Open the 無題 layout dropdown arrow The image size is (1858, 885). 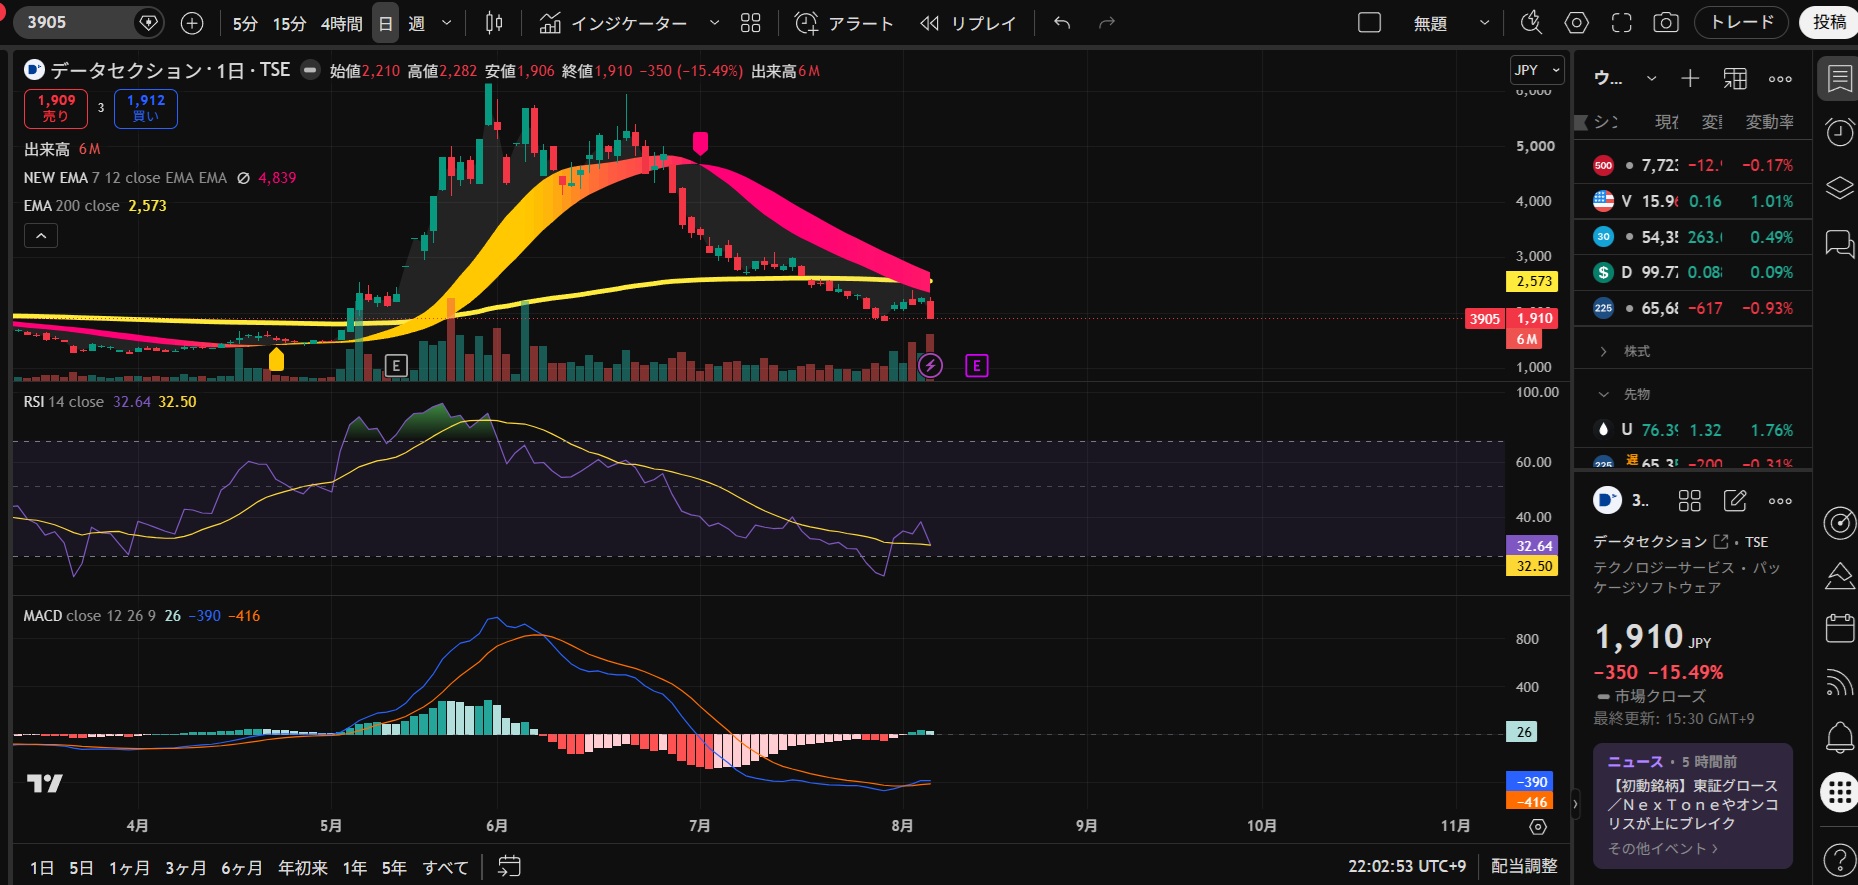1484,23
